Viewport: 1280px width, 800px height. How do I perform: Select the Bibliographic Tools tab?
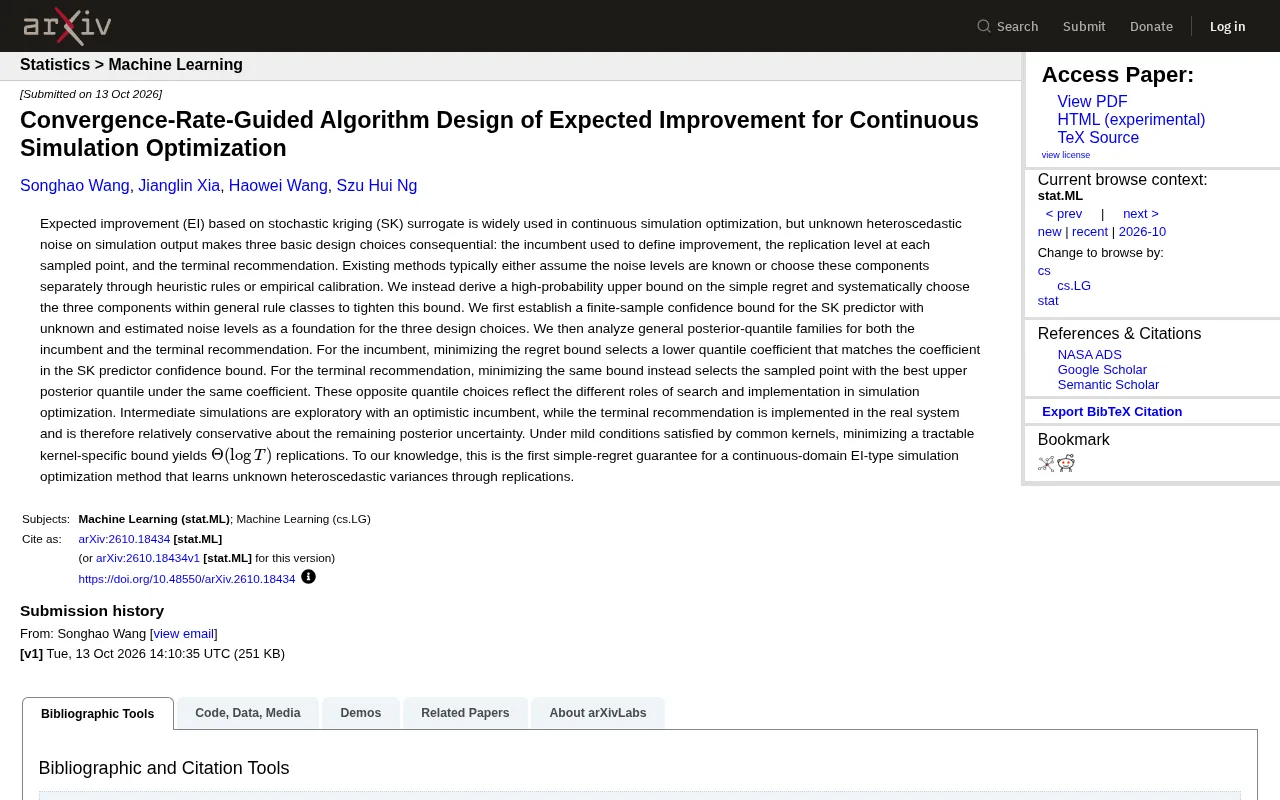coord(98,714)
